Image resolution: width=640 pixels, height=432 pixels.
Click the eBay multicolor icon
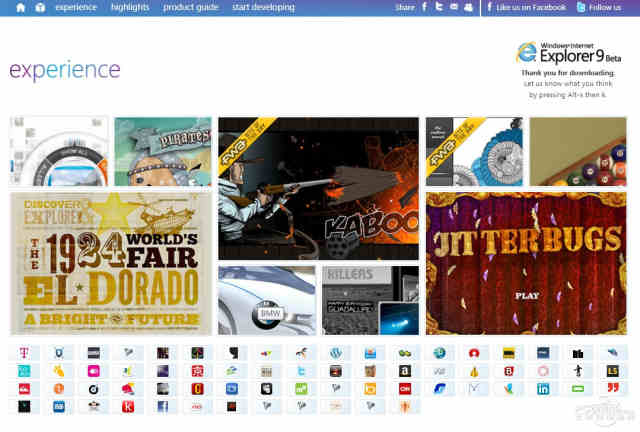(x=267, y=353)
